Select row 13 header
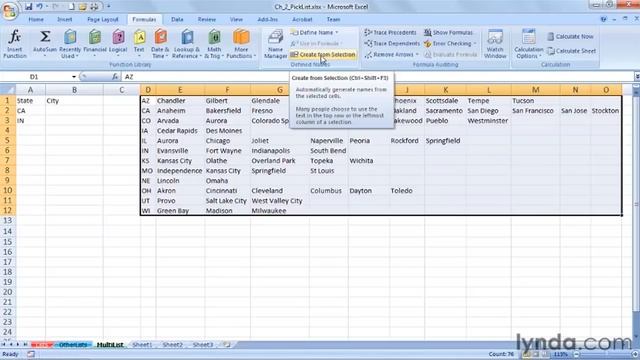Viewport: 640px width, 360px height. (7, 220)
